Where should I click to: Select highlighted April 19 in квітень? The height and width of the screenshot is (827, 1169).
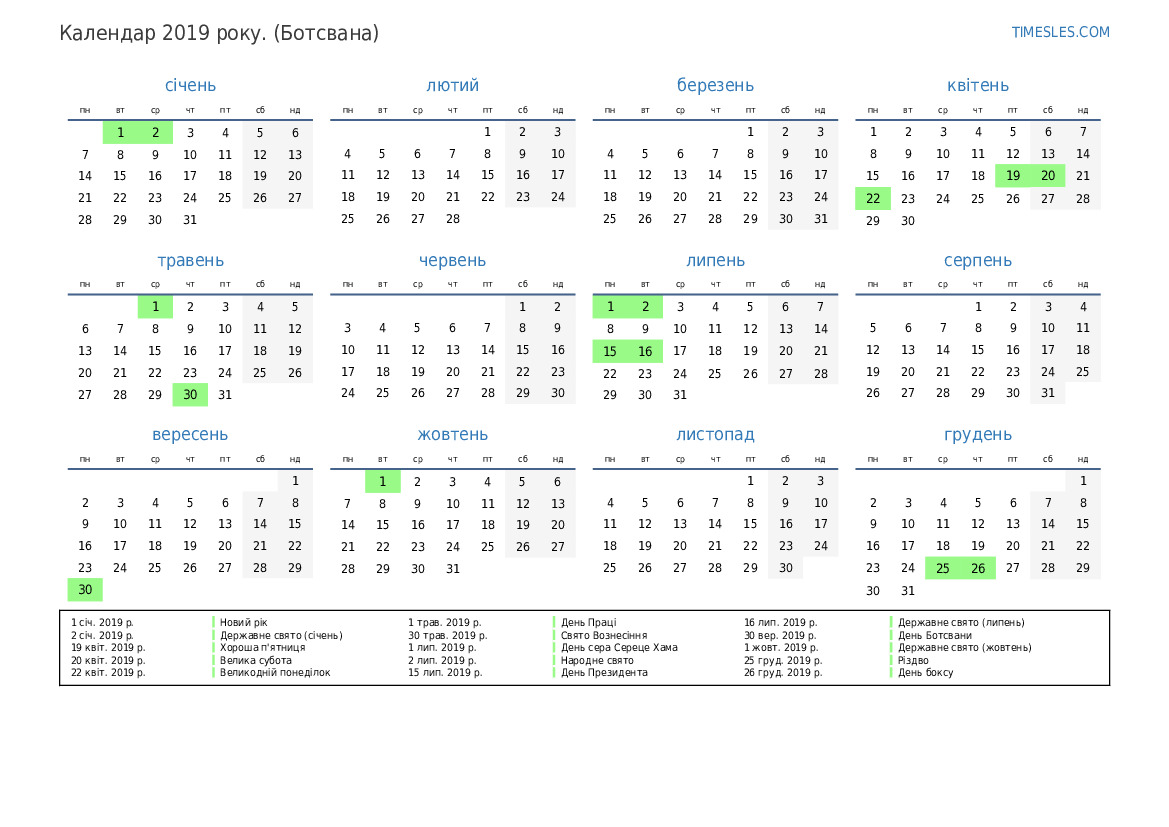coord(1013,176)
